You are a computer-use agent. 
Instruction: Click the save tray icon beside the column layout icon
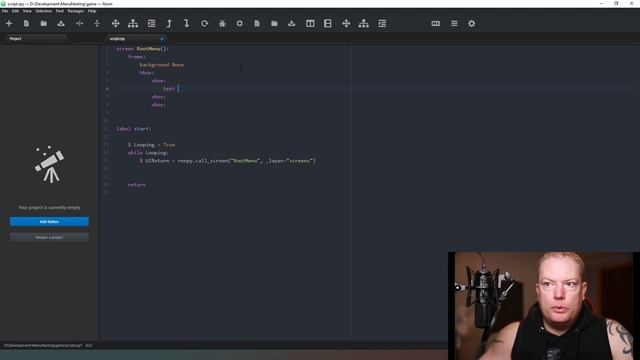click(x=291, y=24)
